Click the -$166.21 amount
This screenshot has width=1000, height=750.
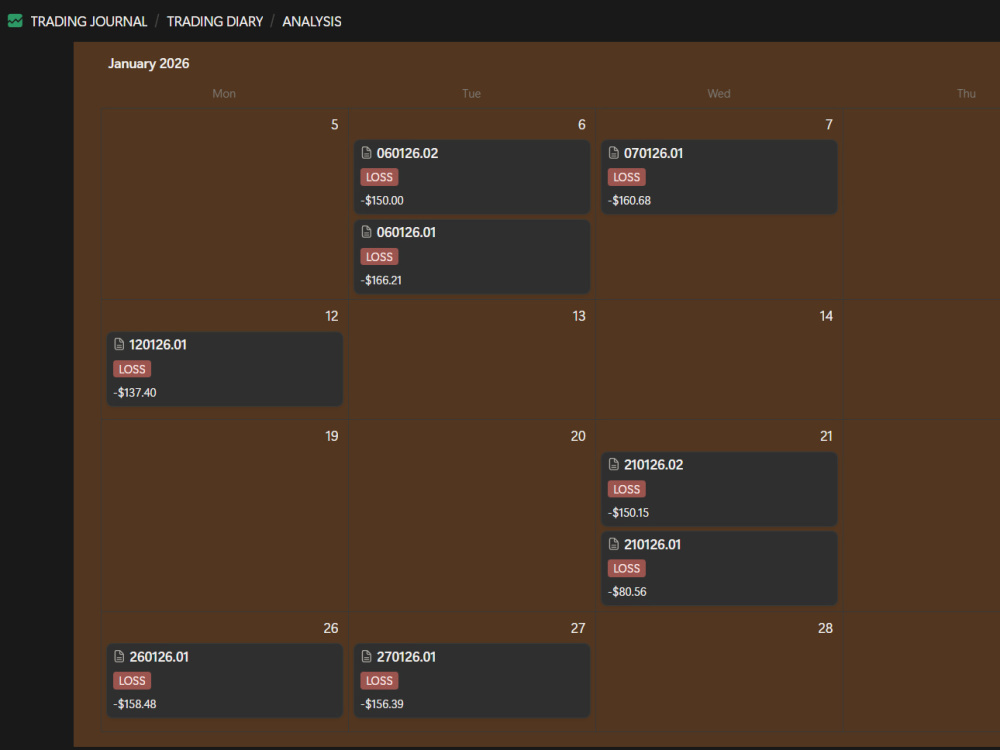coord(381,280)
